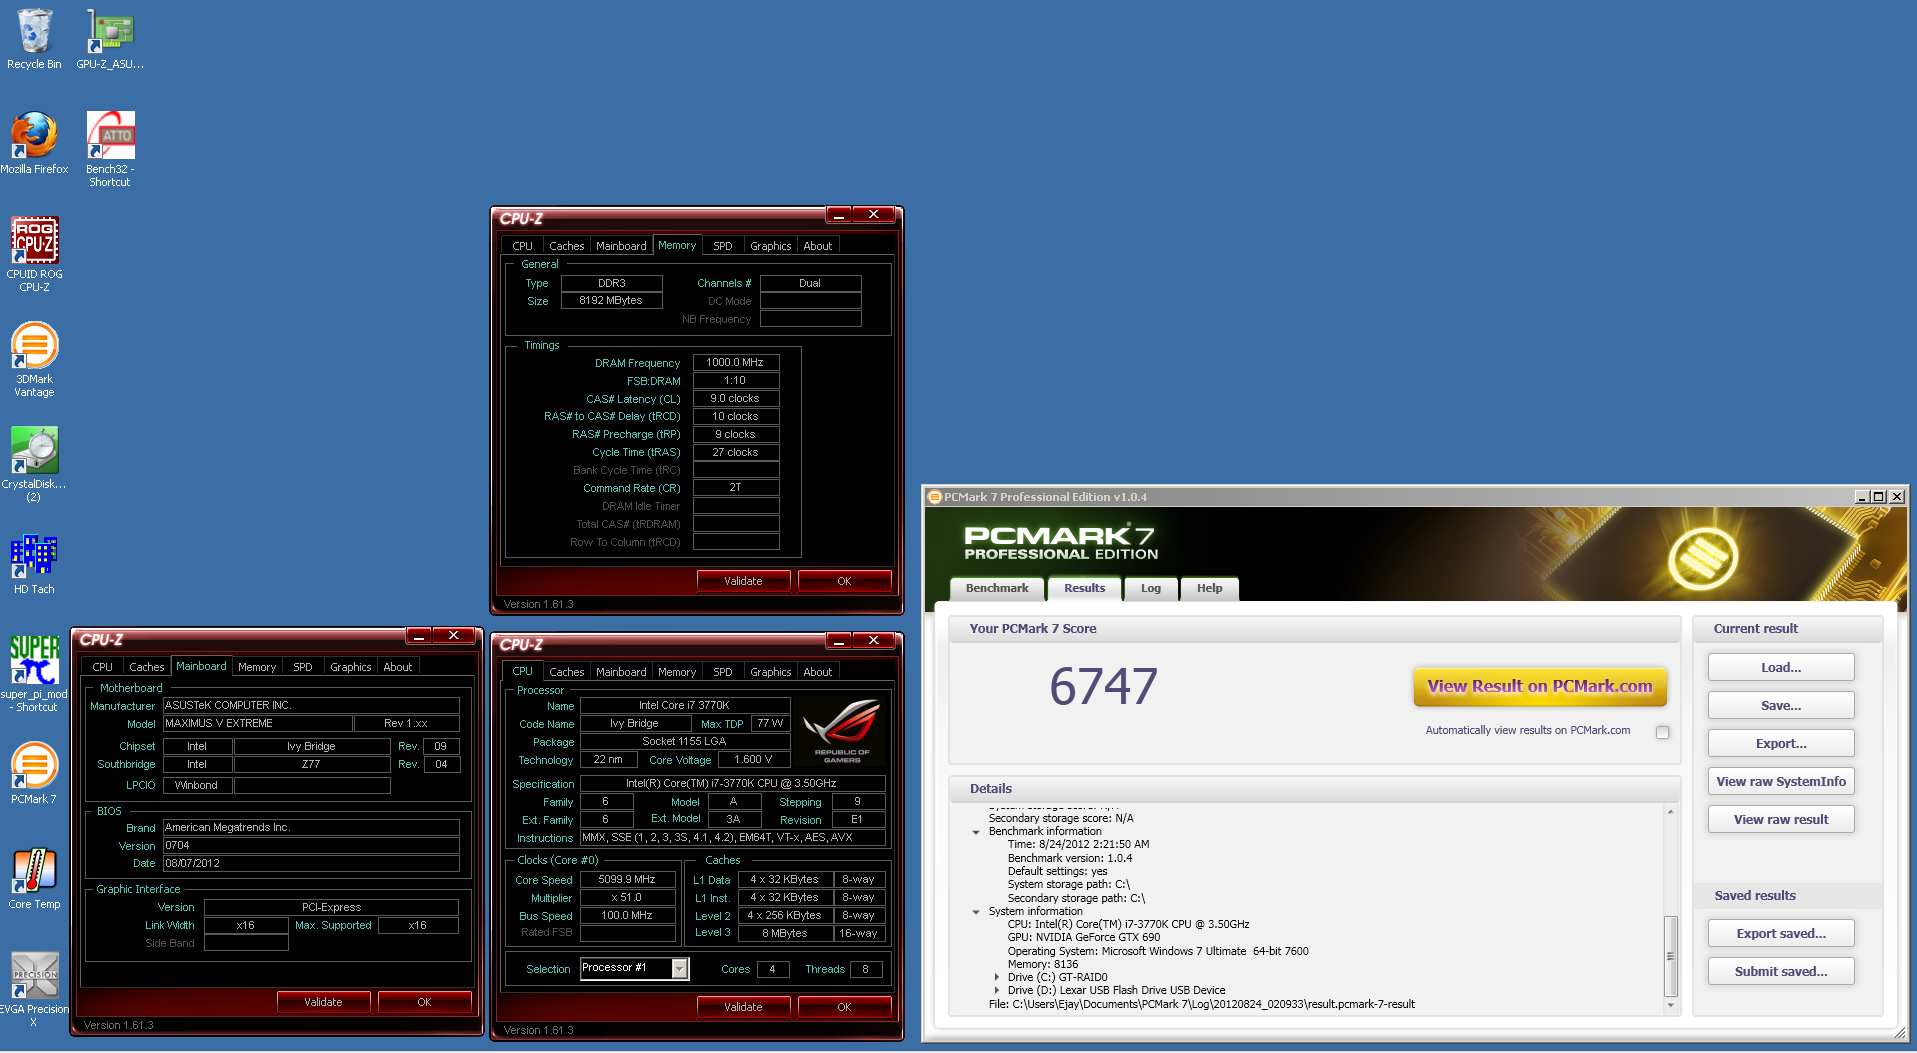Expand the Drive (C:) GT-RAID0 node
The image size is (1917, 1053).
tap(997, 978)
